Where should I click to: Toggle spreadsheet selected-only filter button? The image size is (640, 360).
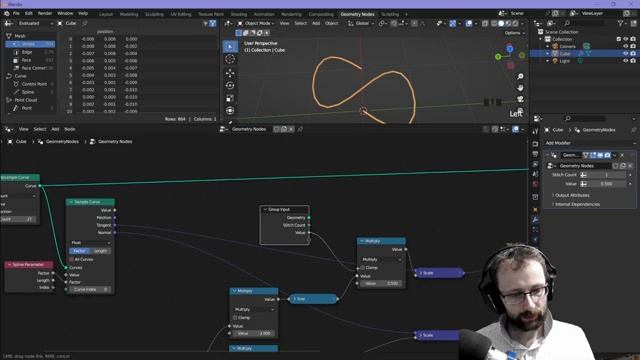(x=213, y=24)
